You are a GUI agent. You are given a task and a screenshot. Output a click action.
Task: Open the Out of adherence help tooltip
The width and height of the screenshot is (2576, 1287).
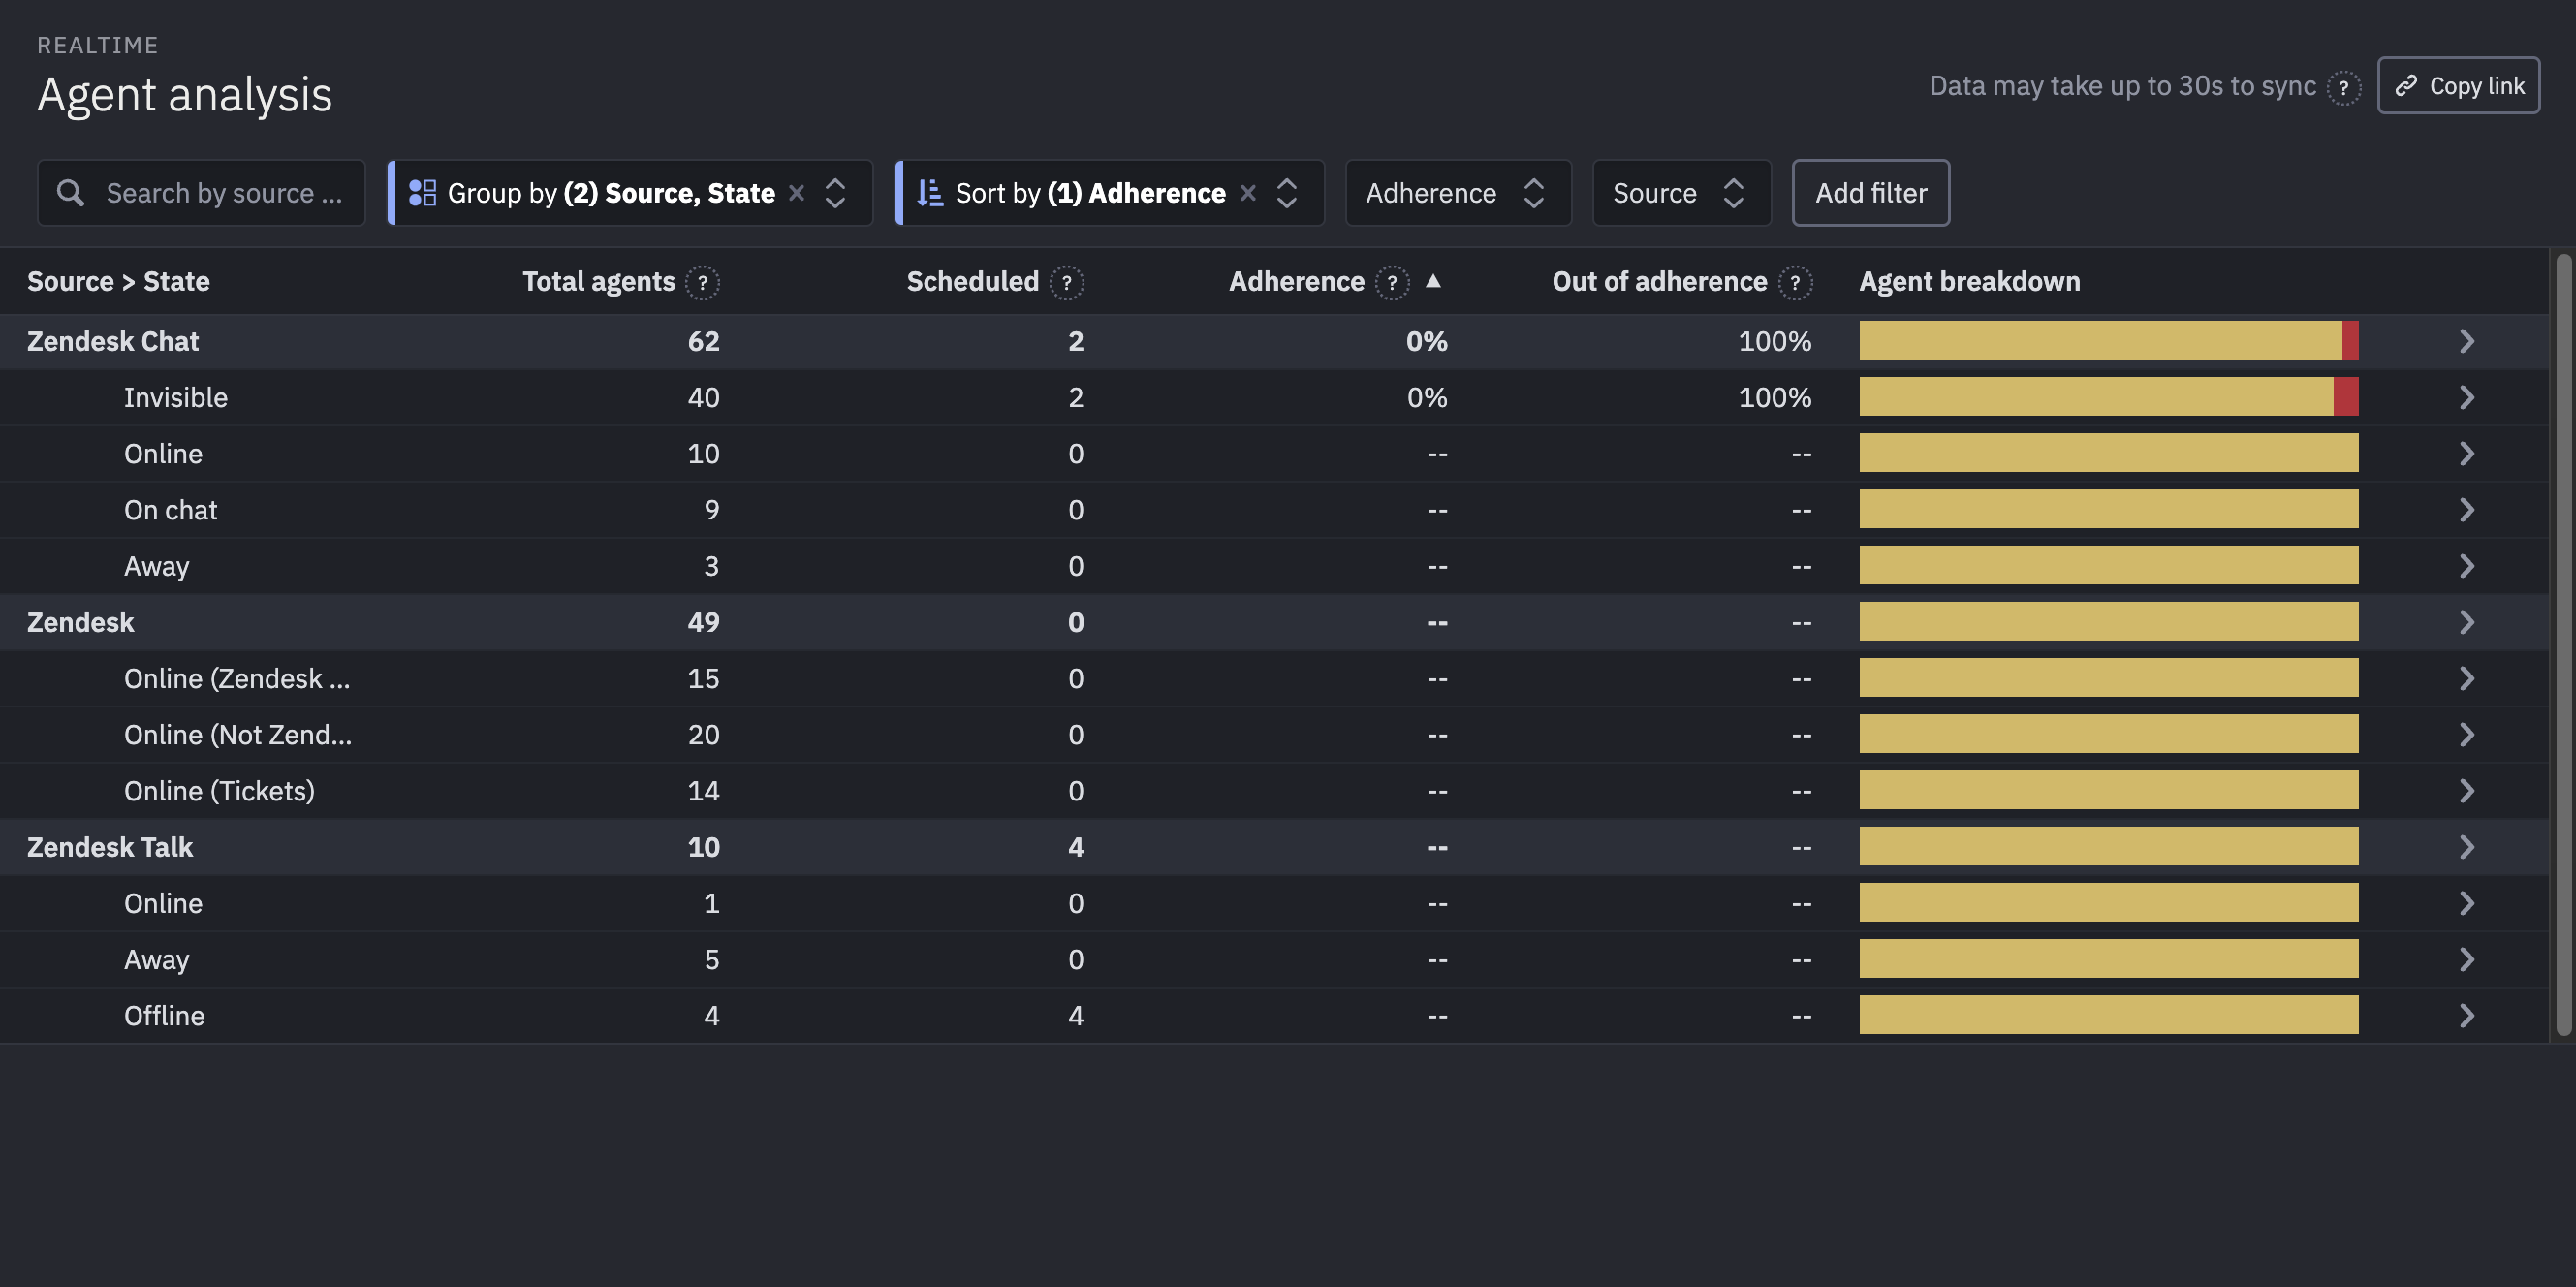(1797, 283)
